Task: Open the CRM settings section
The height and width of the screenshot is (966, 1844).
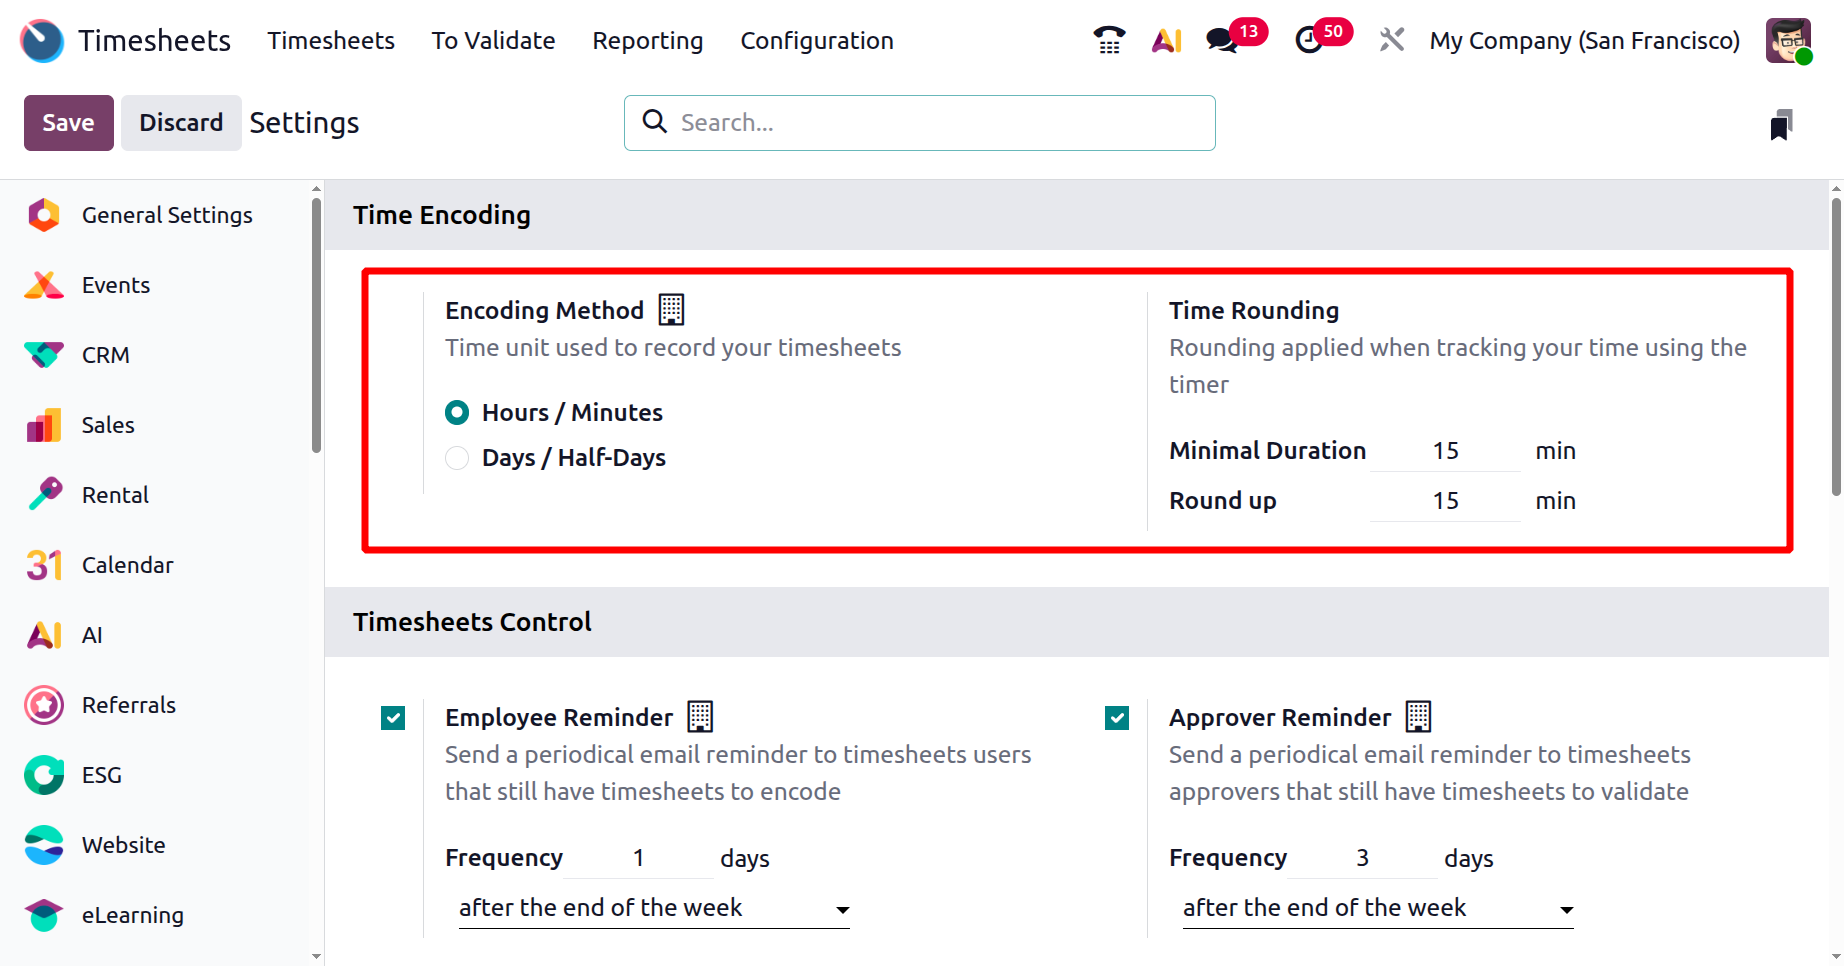Action: tap(105, 355)
